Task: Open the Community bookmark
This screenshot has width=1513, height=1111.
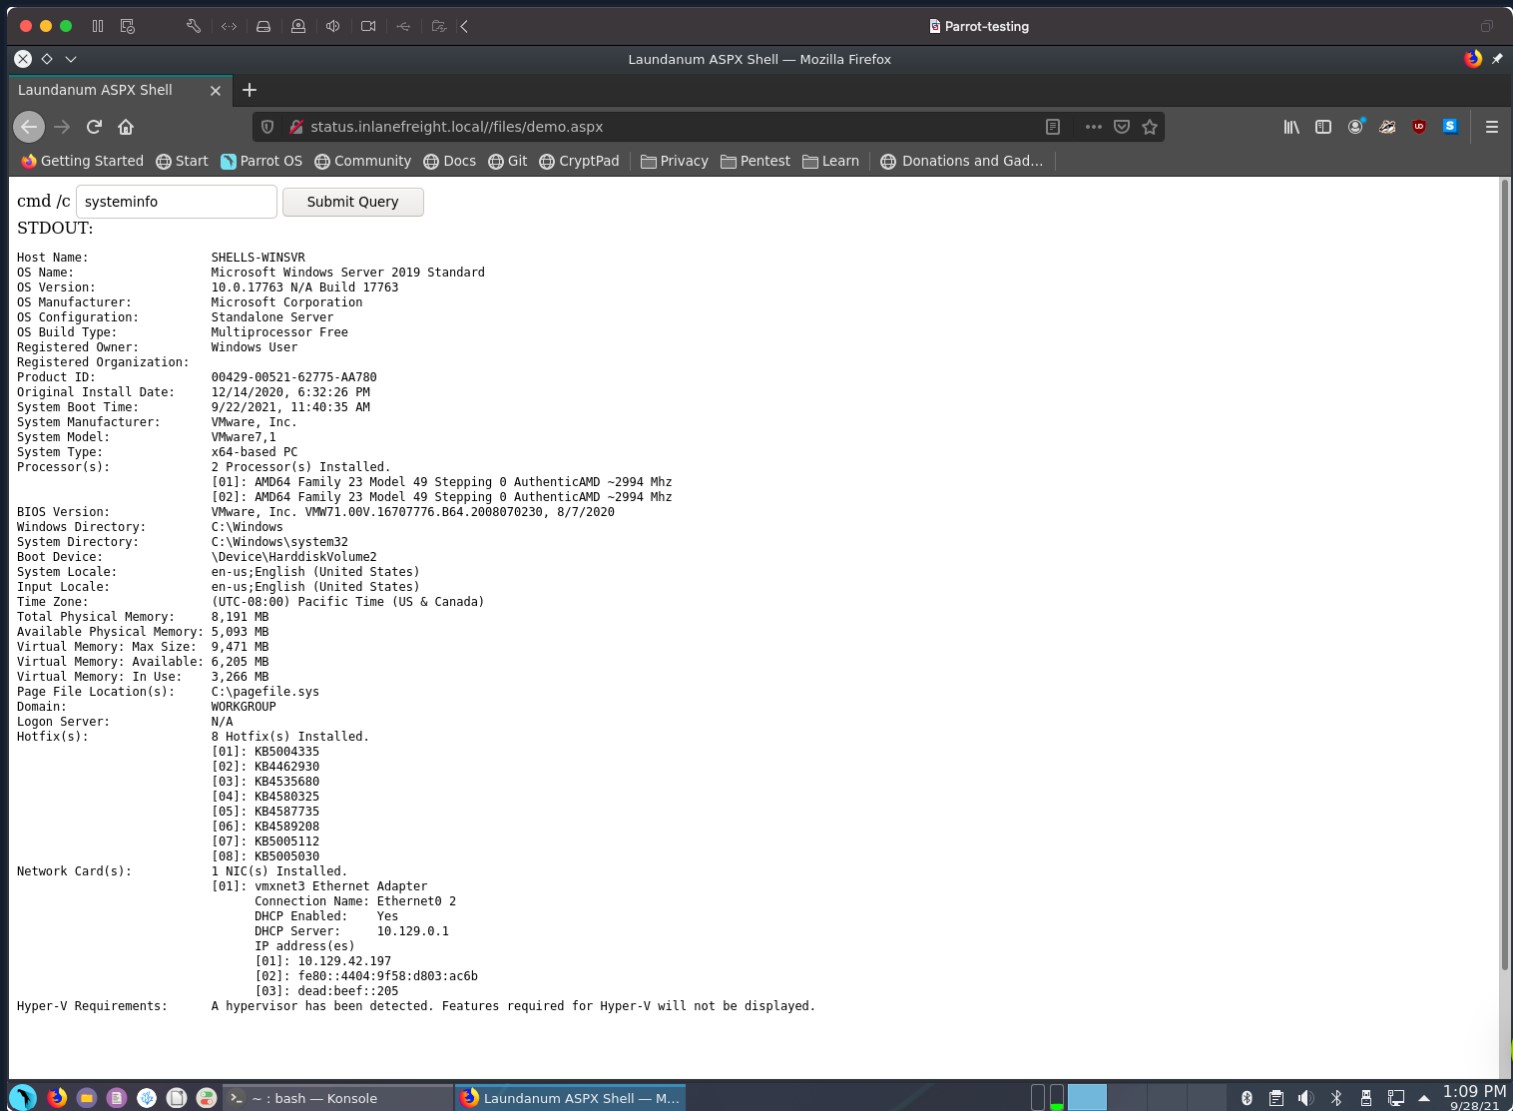Action: point(363,161)
